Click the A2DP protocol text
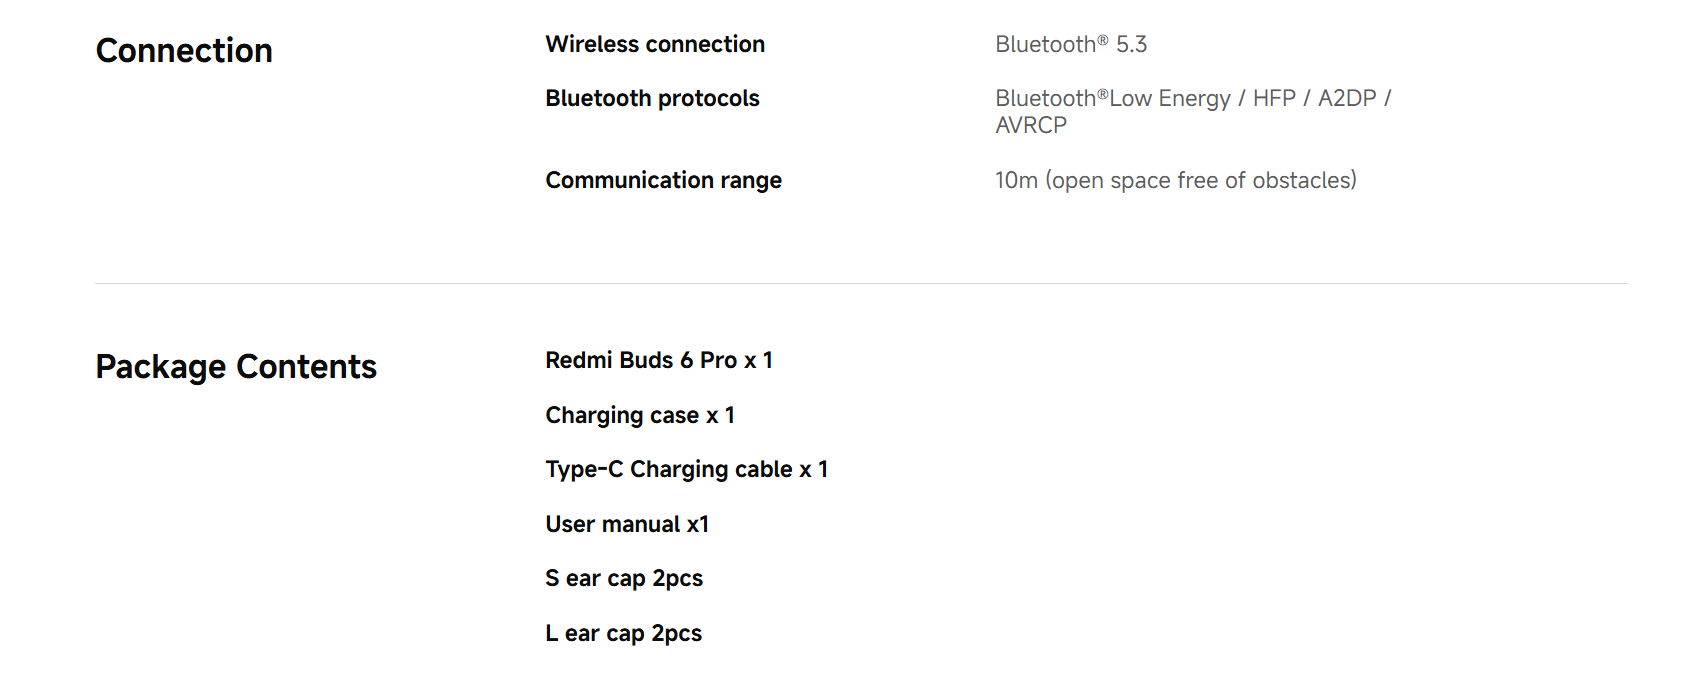The width and height of the screenshot is (1699, 695). point(1347,99)
